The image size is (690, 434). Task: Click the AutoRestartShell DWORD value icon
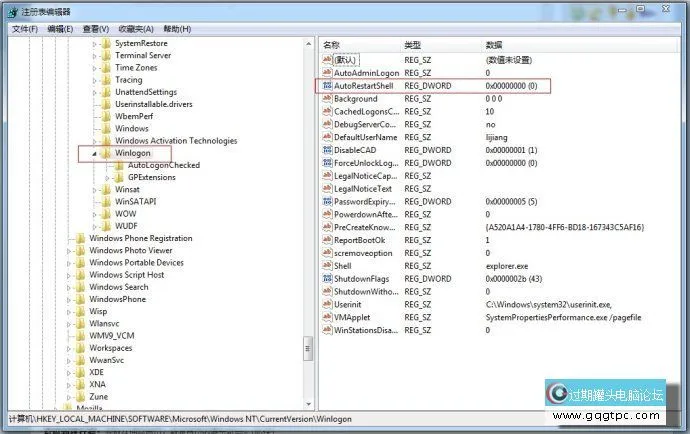point(327,86)
